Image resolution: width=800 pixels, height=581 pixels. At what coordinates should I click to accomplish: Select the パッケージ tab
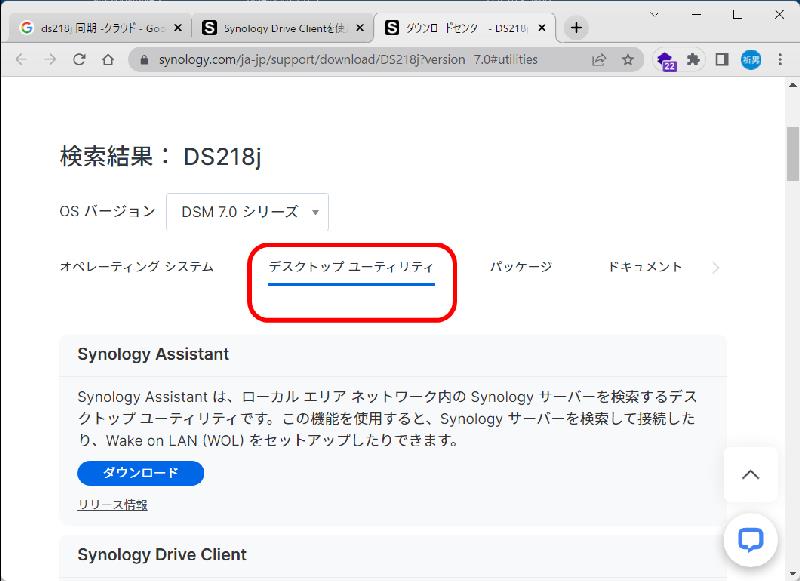[521, 267]
